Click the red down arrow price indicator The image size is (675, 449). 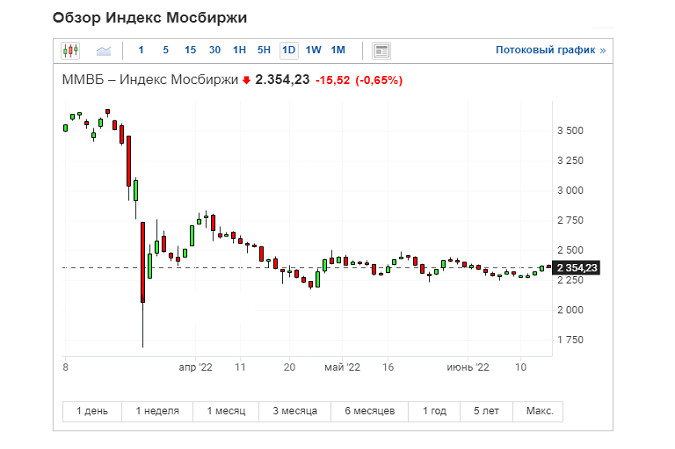246,81
